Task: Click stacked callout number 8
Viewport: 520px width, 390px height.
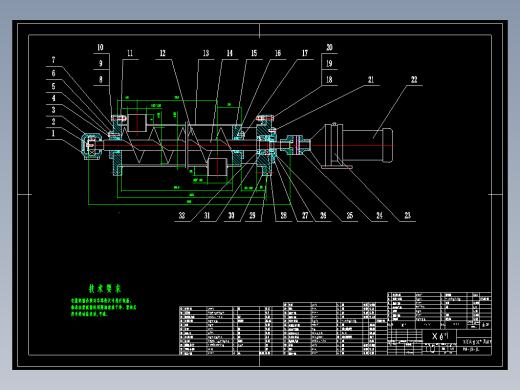Action: [101, 80]
